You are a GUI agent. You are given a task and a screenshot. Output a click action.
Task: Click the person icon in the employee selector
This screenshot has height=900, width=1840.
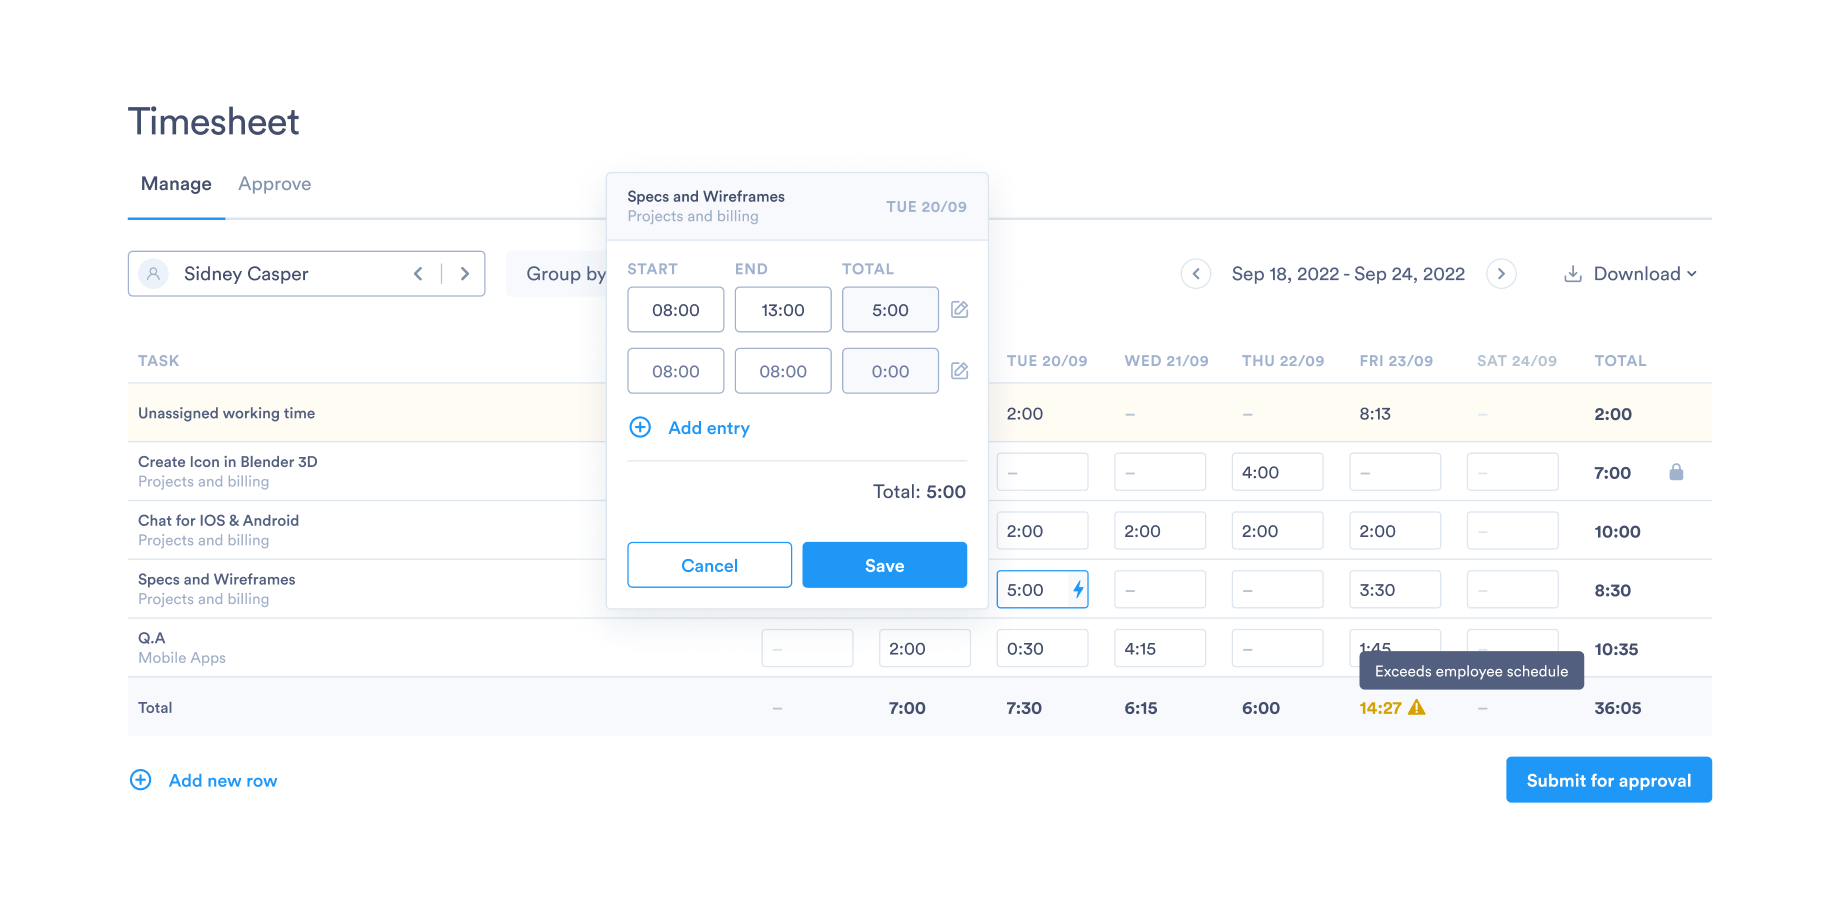pos(153,273)
